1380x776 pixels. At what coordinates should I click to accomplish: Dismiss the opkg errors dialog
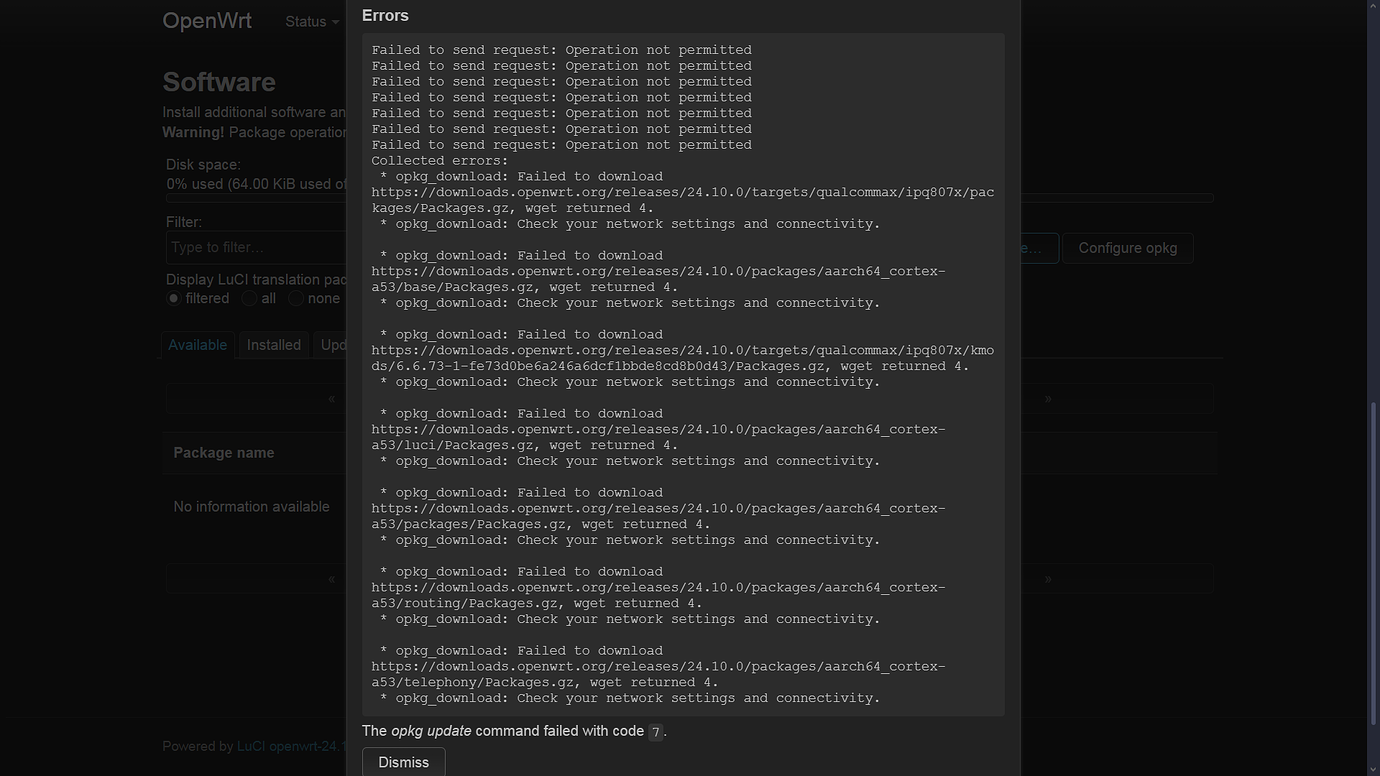tap(403, 762)
